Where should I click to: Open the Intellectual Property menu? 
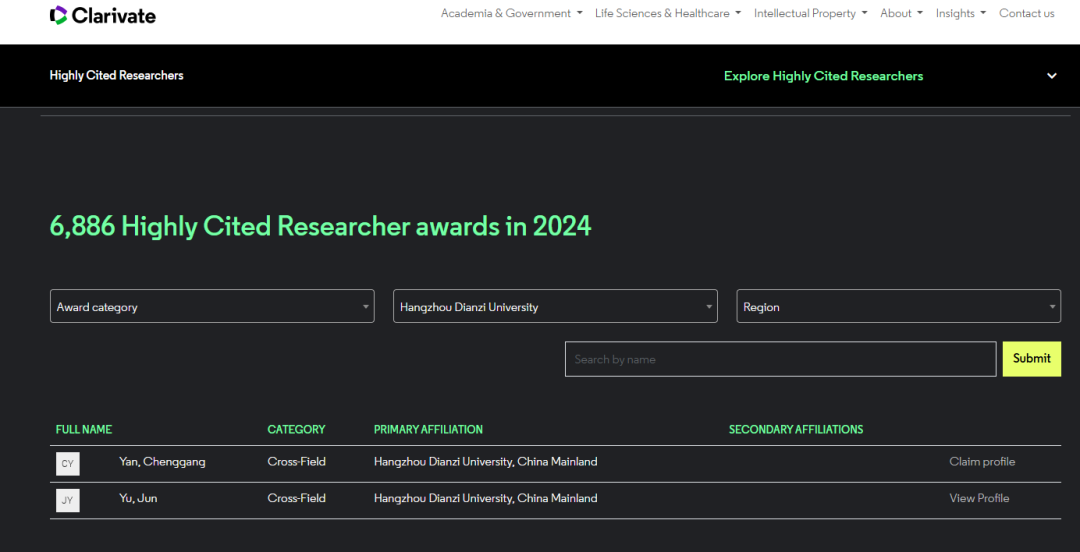[x=811, y=13]
